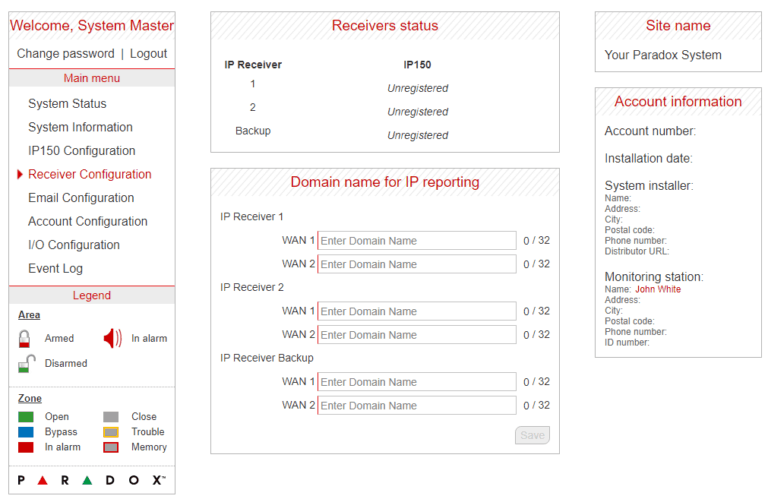
Task: Open the Event Log page
Action: tap(56, 268)
